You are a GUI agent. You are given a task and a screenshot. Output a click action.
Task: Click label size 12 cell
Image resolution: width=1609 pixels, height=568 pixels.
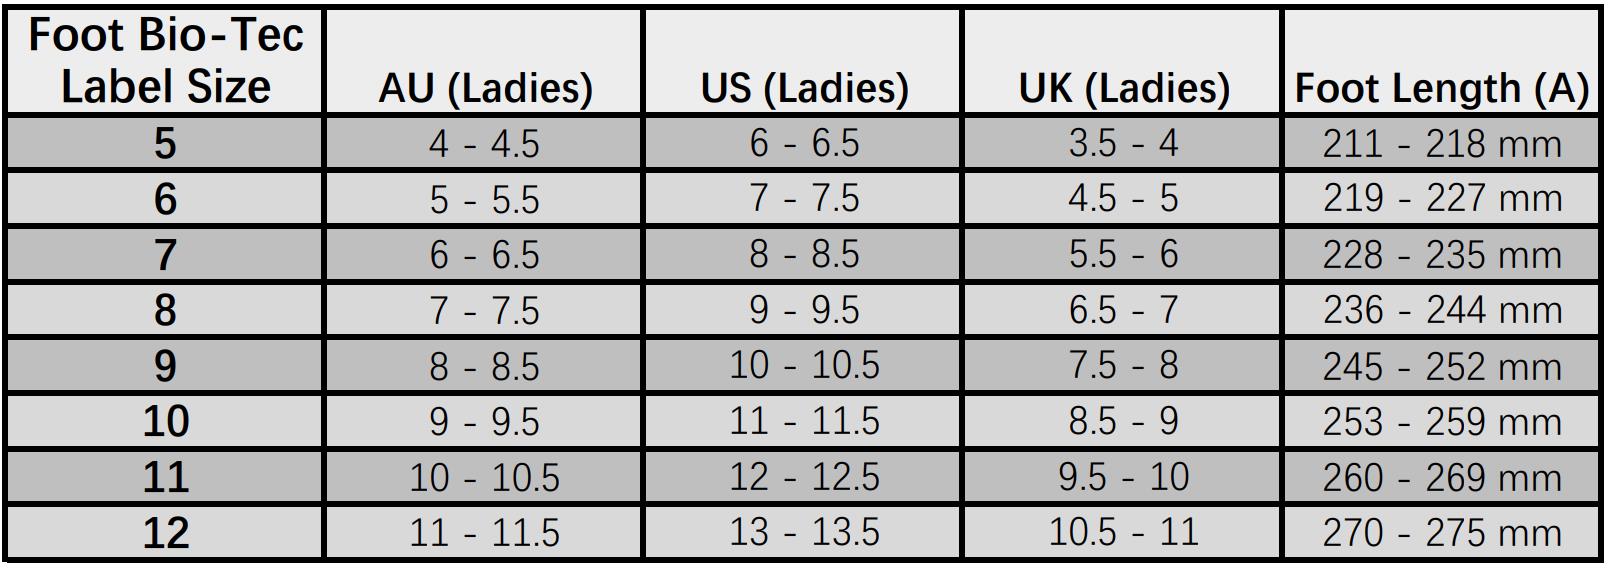click(165, 532)
